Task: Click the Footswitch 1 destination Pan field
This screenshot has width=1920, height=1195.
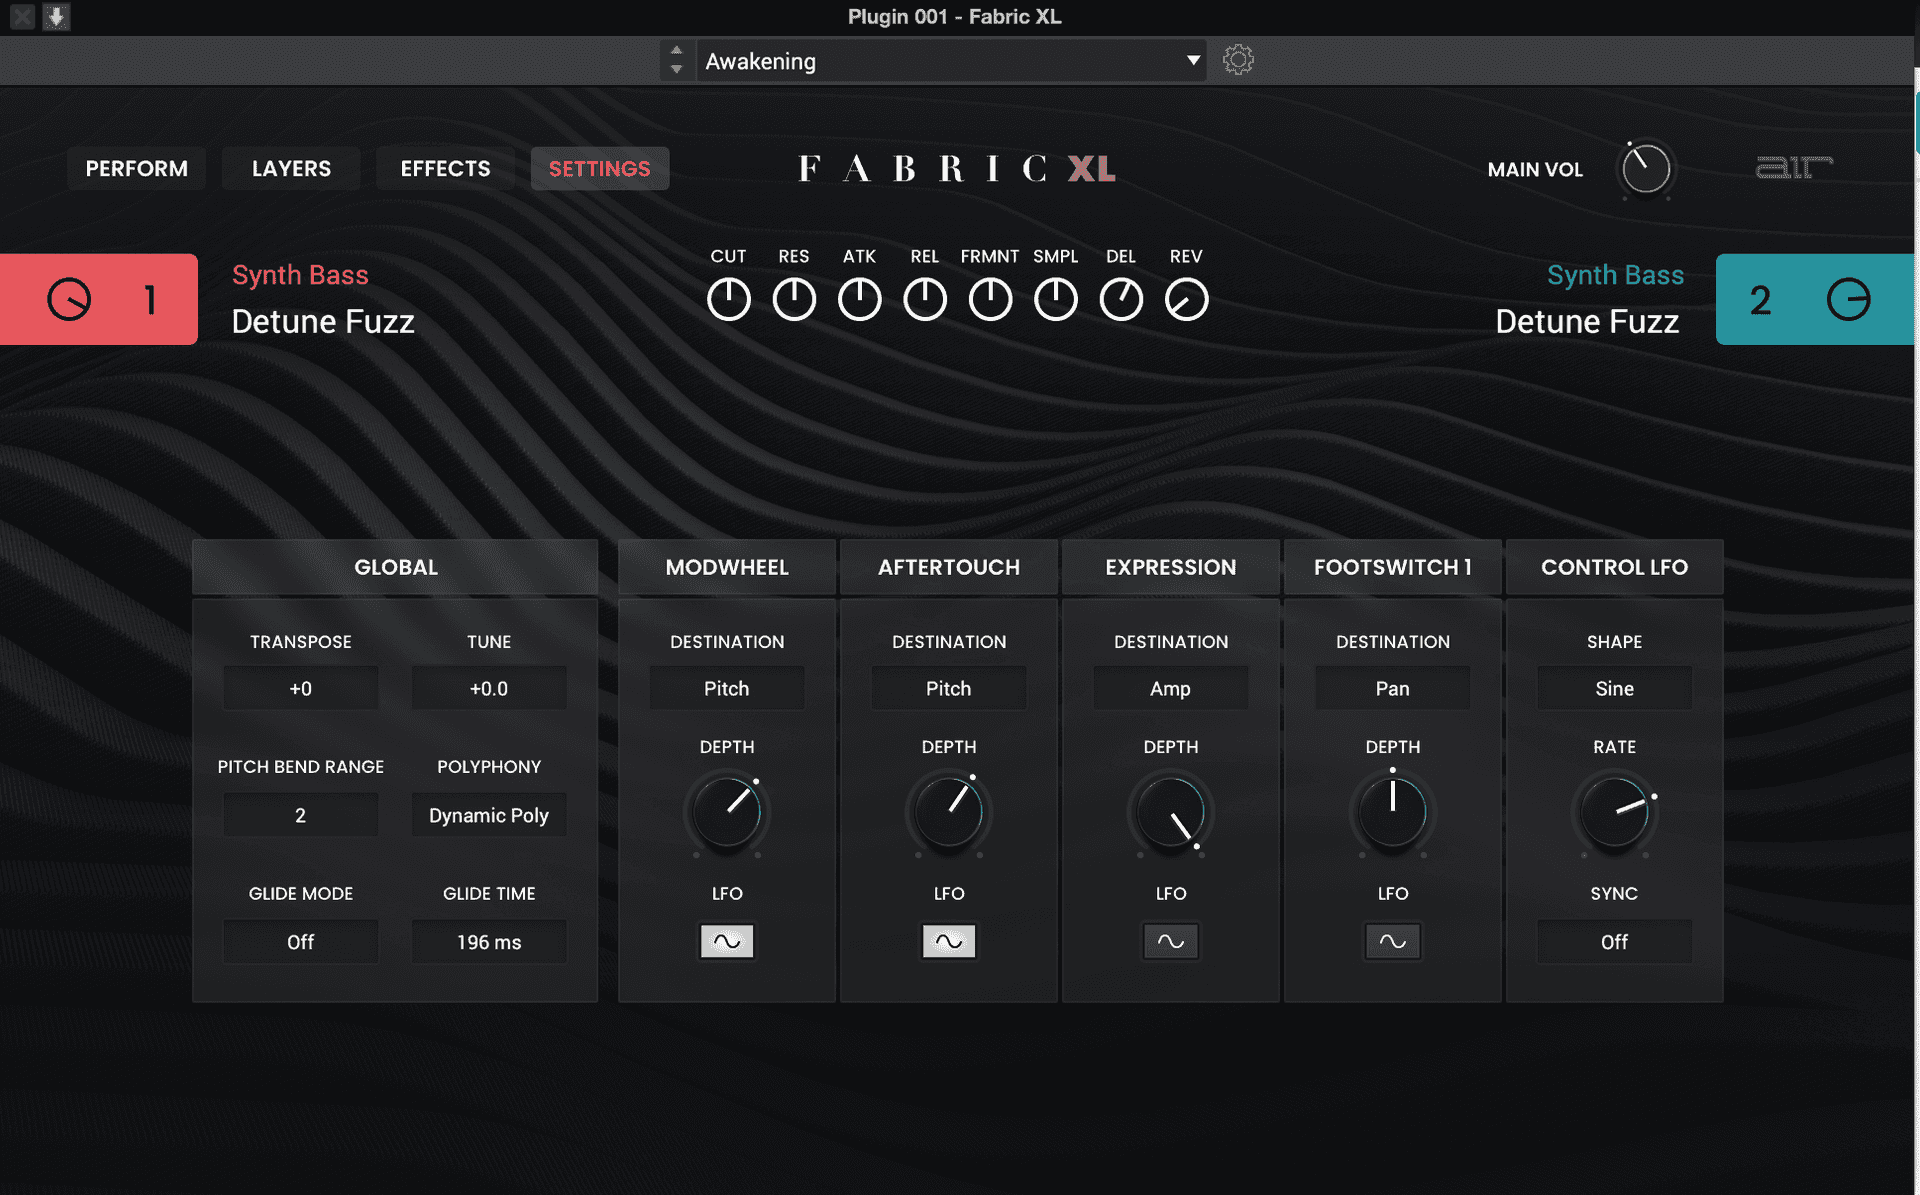Action: pyautogui.click(x=1392, y=688)
